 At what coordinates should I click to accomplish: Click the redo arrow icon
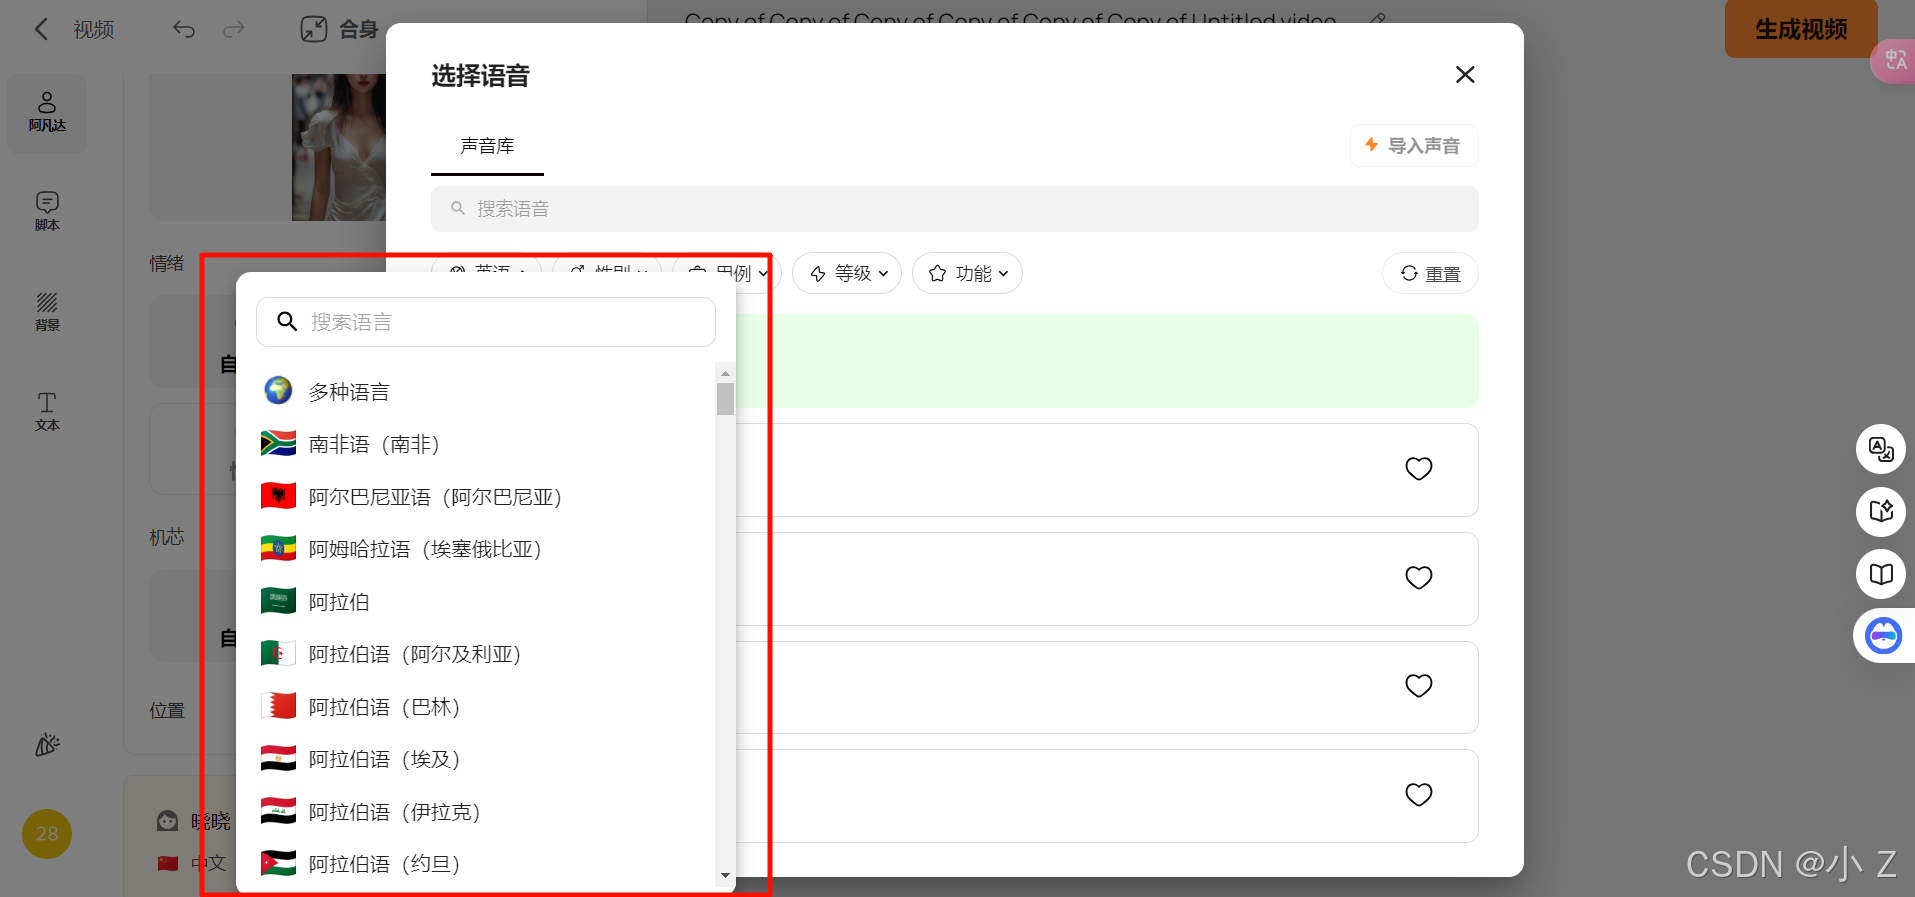pos(234,29)
